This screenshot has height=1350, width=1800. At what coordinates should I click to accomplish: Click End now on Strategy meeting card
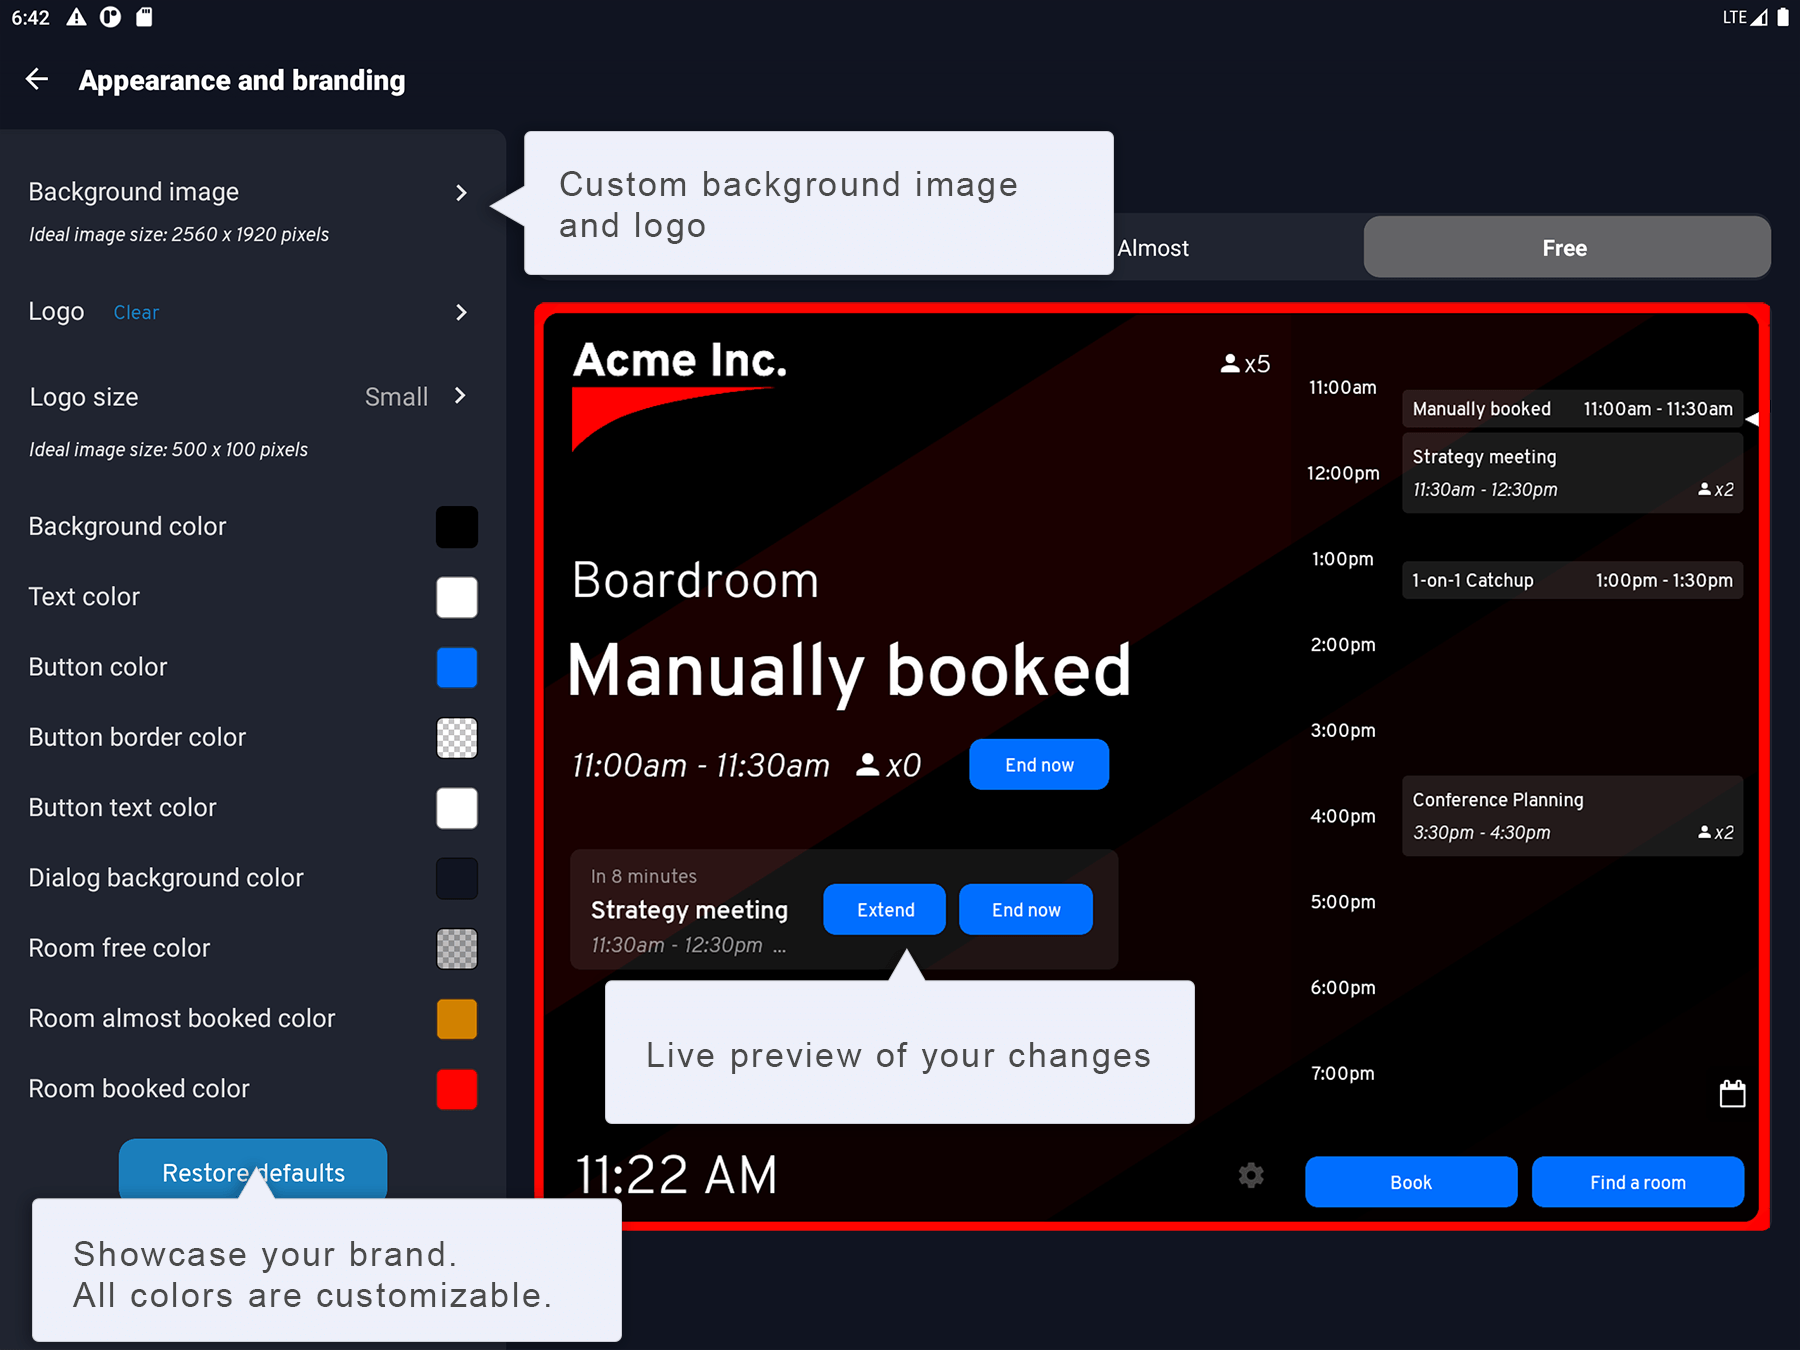click(1026, 910)
